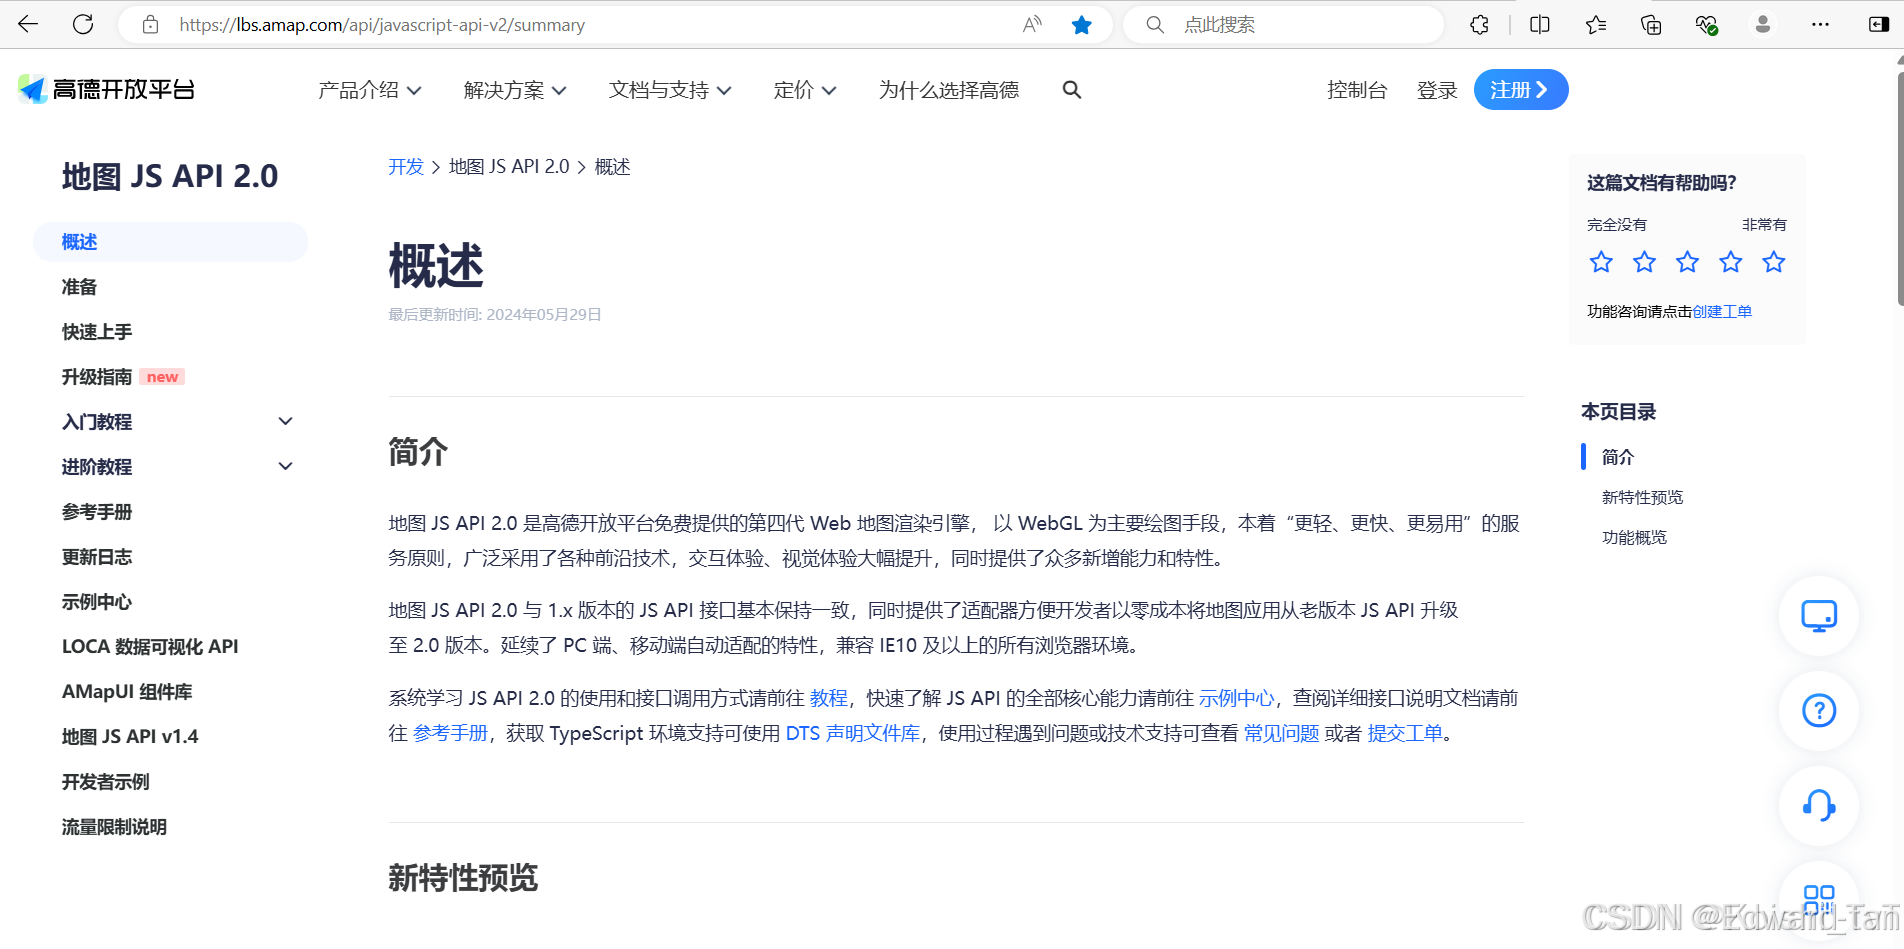This screenshot has width=1904, height=949.
Task: Open LOCA 数据可视化 API sidebar item
Action: click(150, 647)
